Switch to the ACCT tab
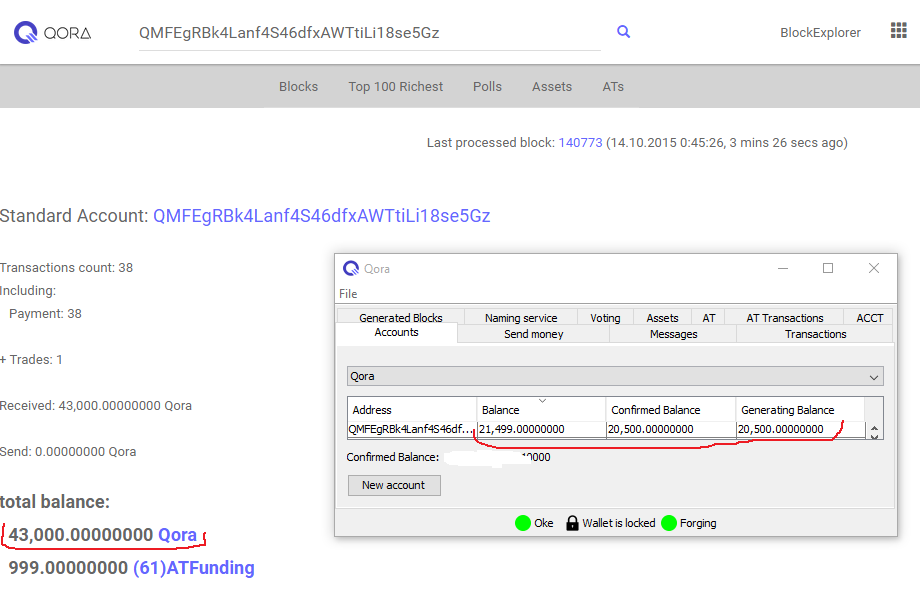 pyautogui.click(x=869, y=317)
